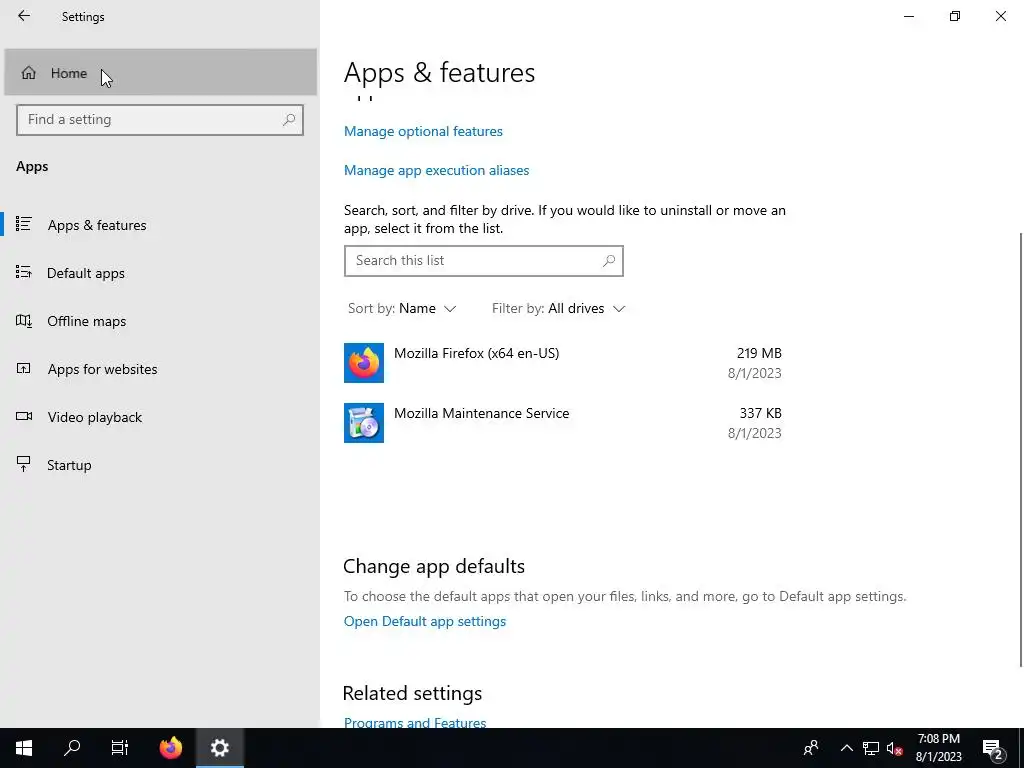Viewport: 1024px width, 768px height.
Task: Click the Home house icon
Action: 29,72
